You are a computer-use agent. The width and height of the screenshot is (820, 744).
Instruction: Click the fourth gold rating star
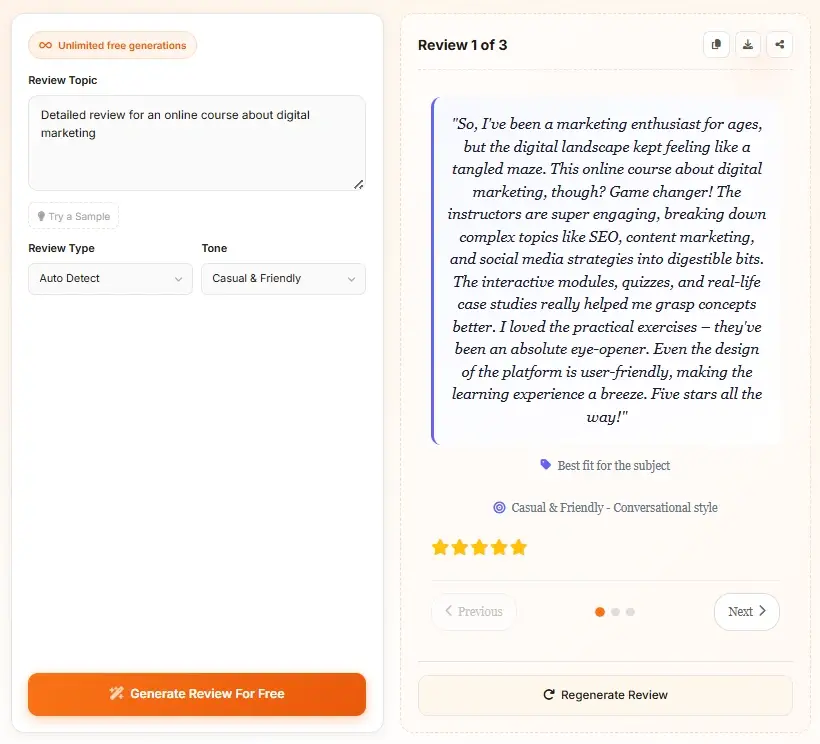[x=499, y=547]
